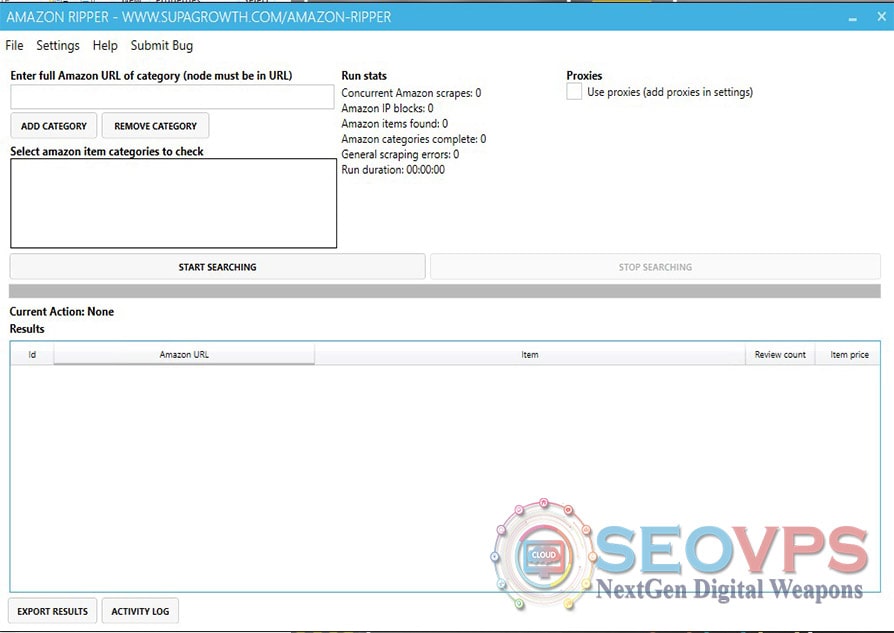Click the EXPORT RESULTS button
The image size is (894, 633).
click(x=52, y=611)
